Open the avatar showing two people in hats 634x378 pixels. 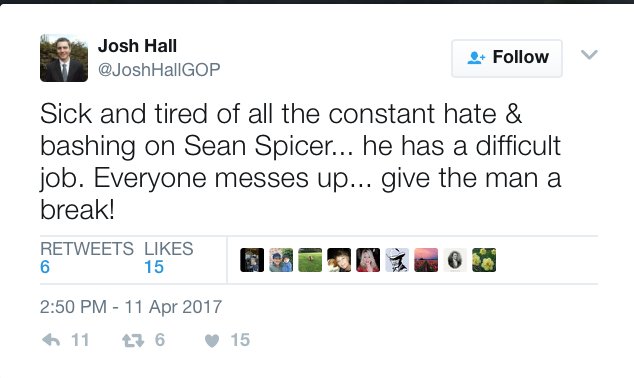tap(281, 260)
